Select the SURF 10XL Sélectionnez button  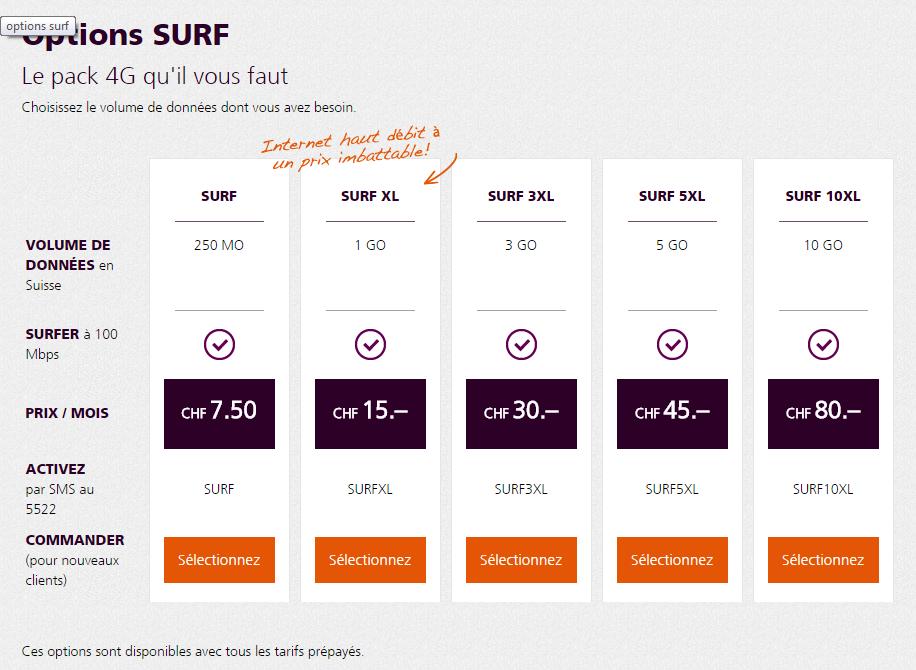coord(823,560)
